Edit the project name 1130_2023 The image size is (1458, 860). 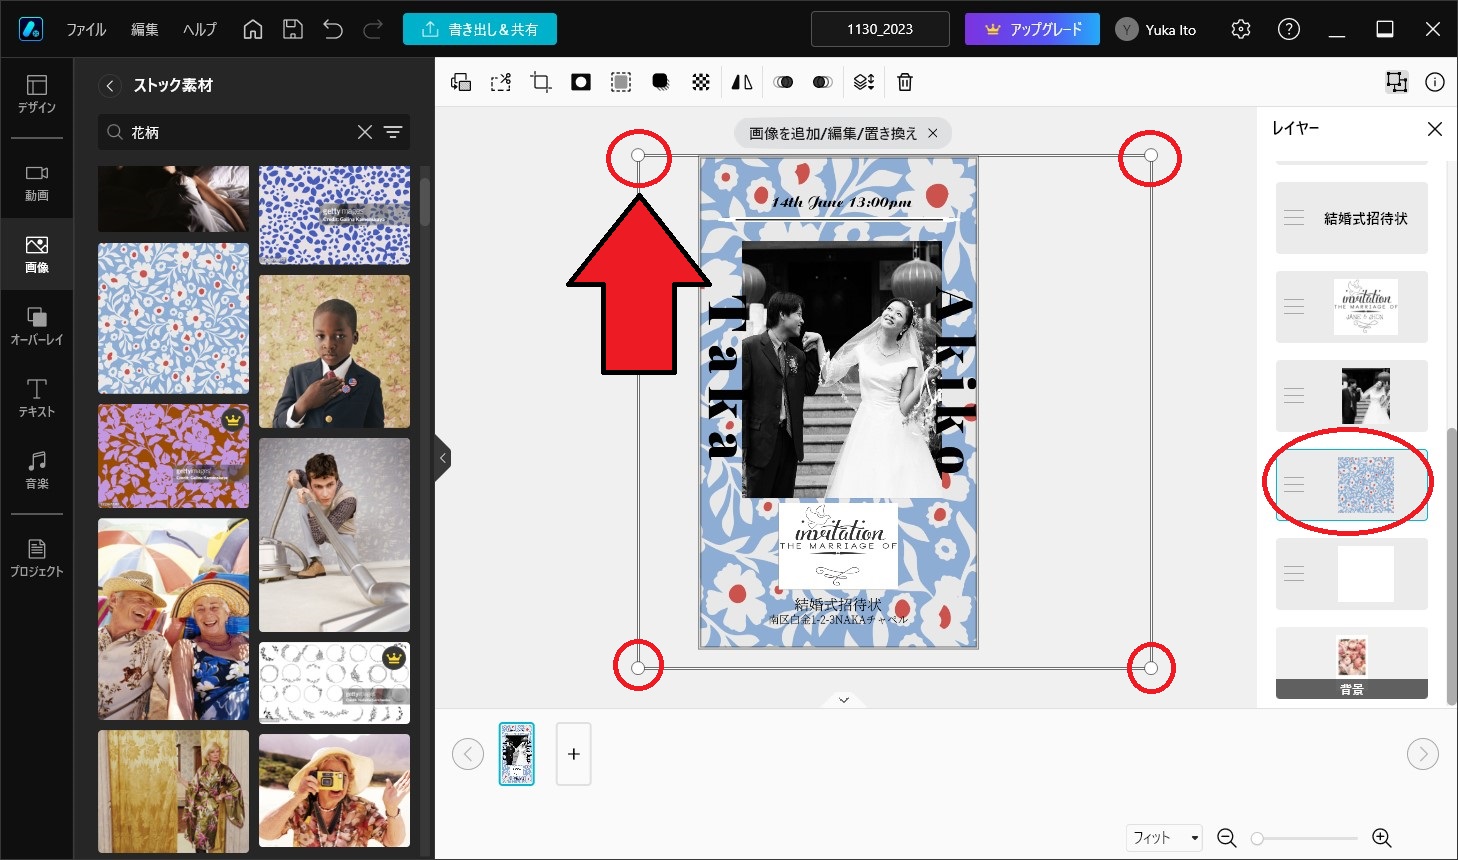[880, 29]
